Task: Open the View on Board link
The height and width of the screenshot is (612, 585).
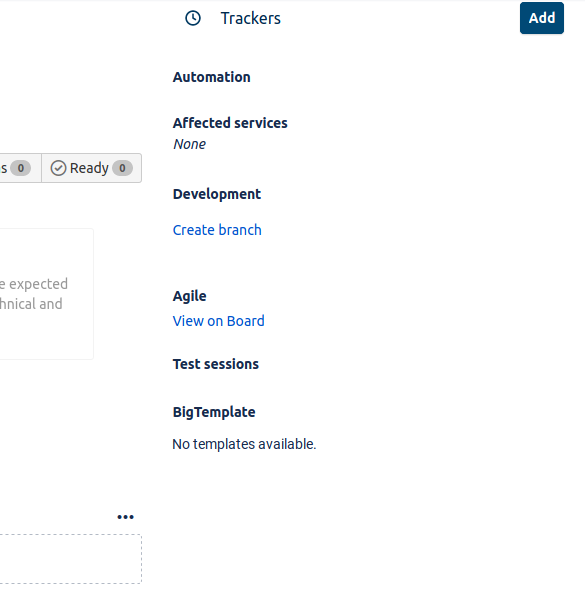Action: [219, 321]
